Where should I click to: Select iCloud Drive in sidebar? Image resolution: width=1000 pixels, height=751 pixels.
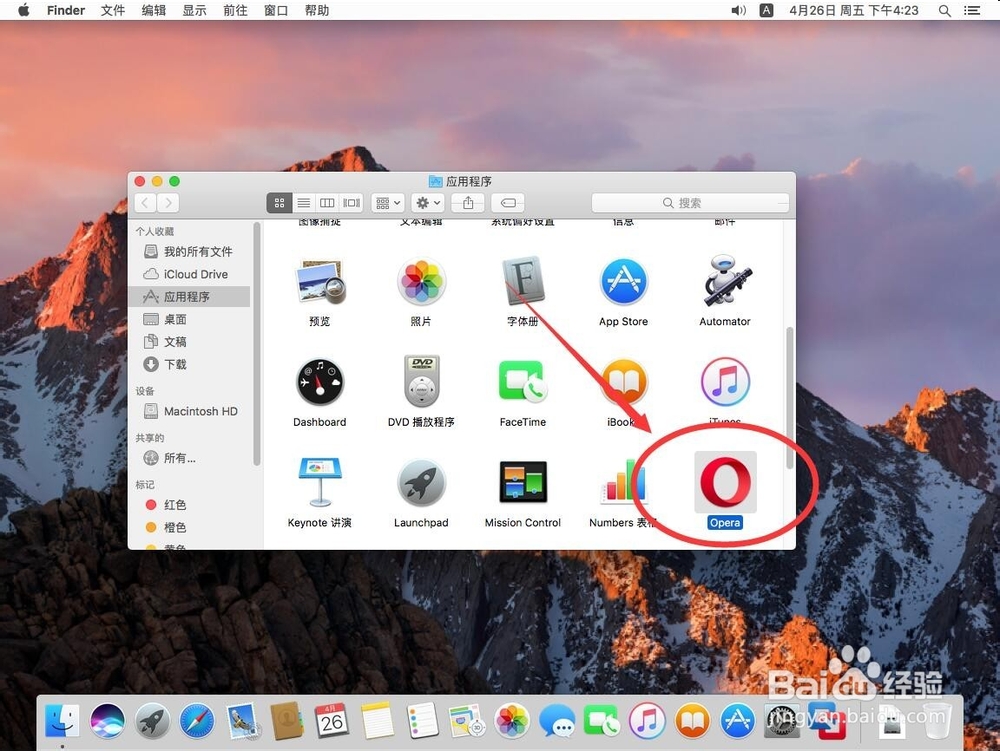pyautogui.click(x=189, y=274)
